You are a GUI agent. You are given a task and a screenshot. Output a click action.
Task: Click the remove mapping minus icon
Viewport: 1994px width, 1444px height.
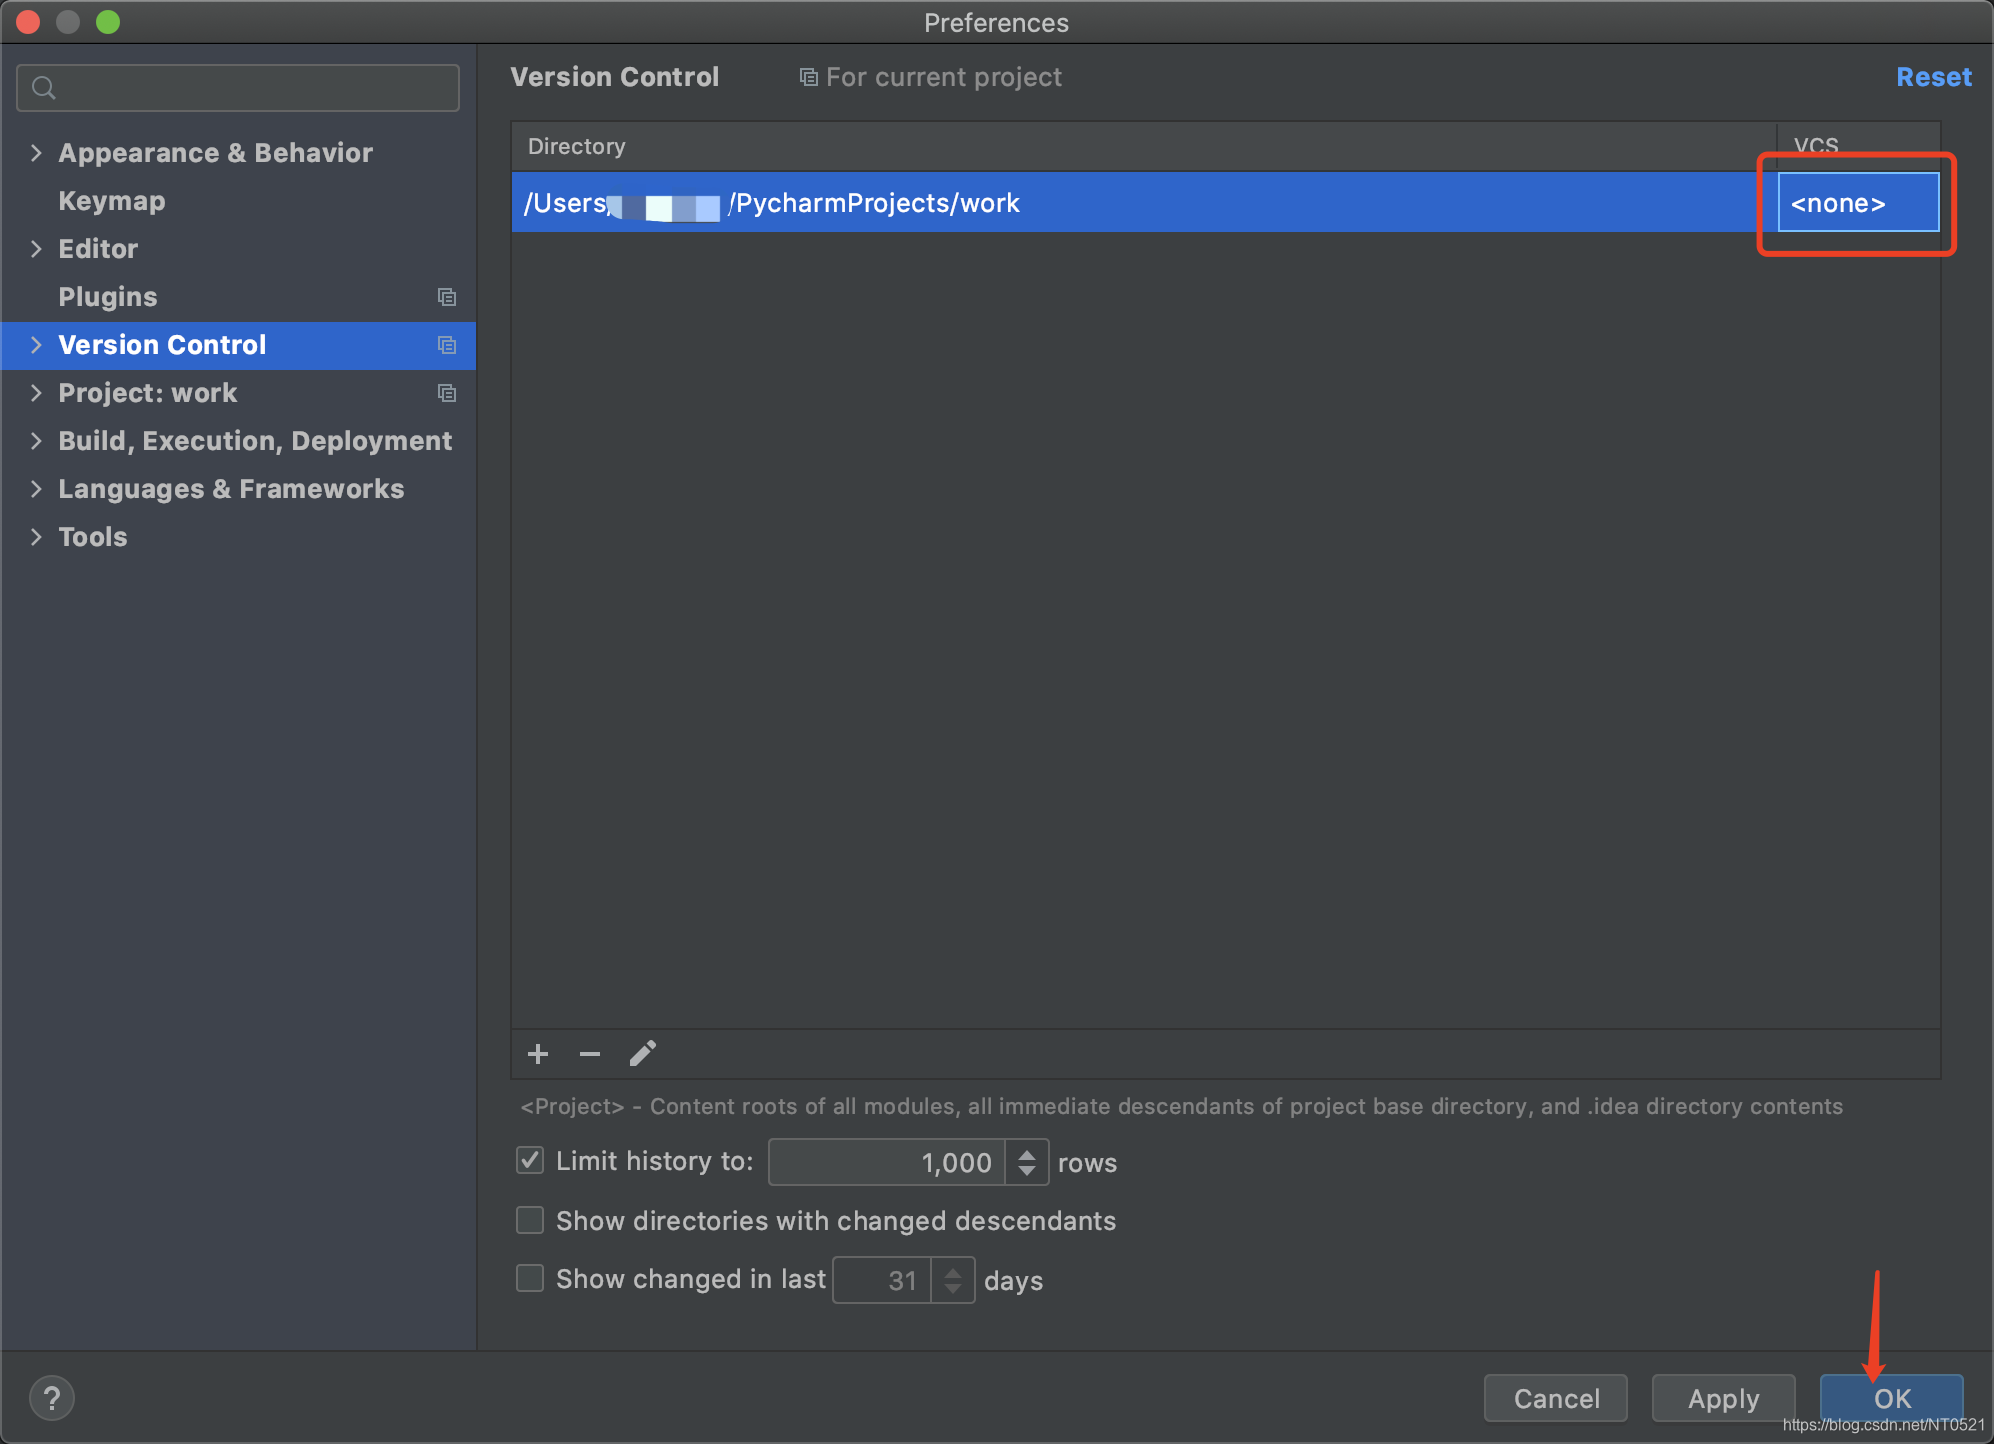tap(590, 1054)
